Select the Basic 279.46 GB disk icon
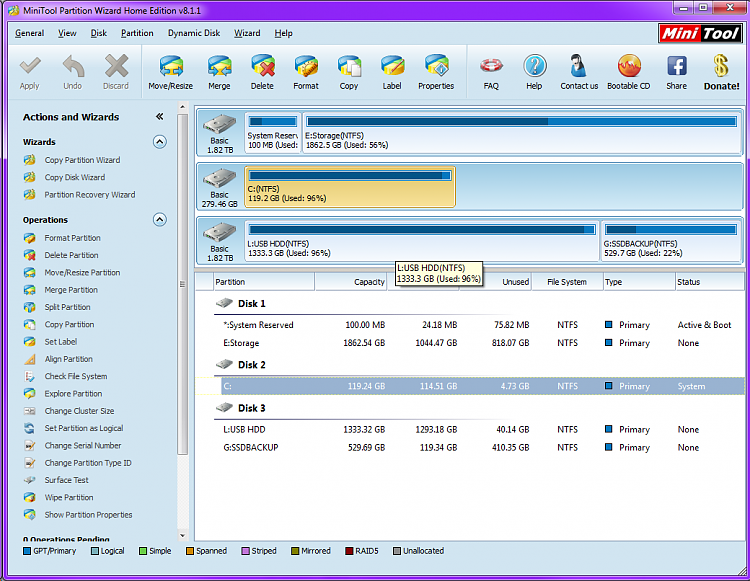Viewport: 750px width, 581px height. click(220, 177)
